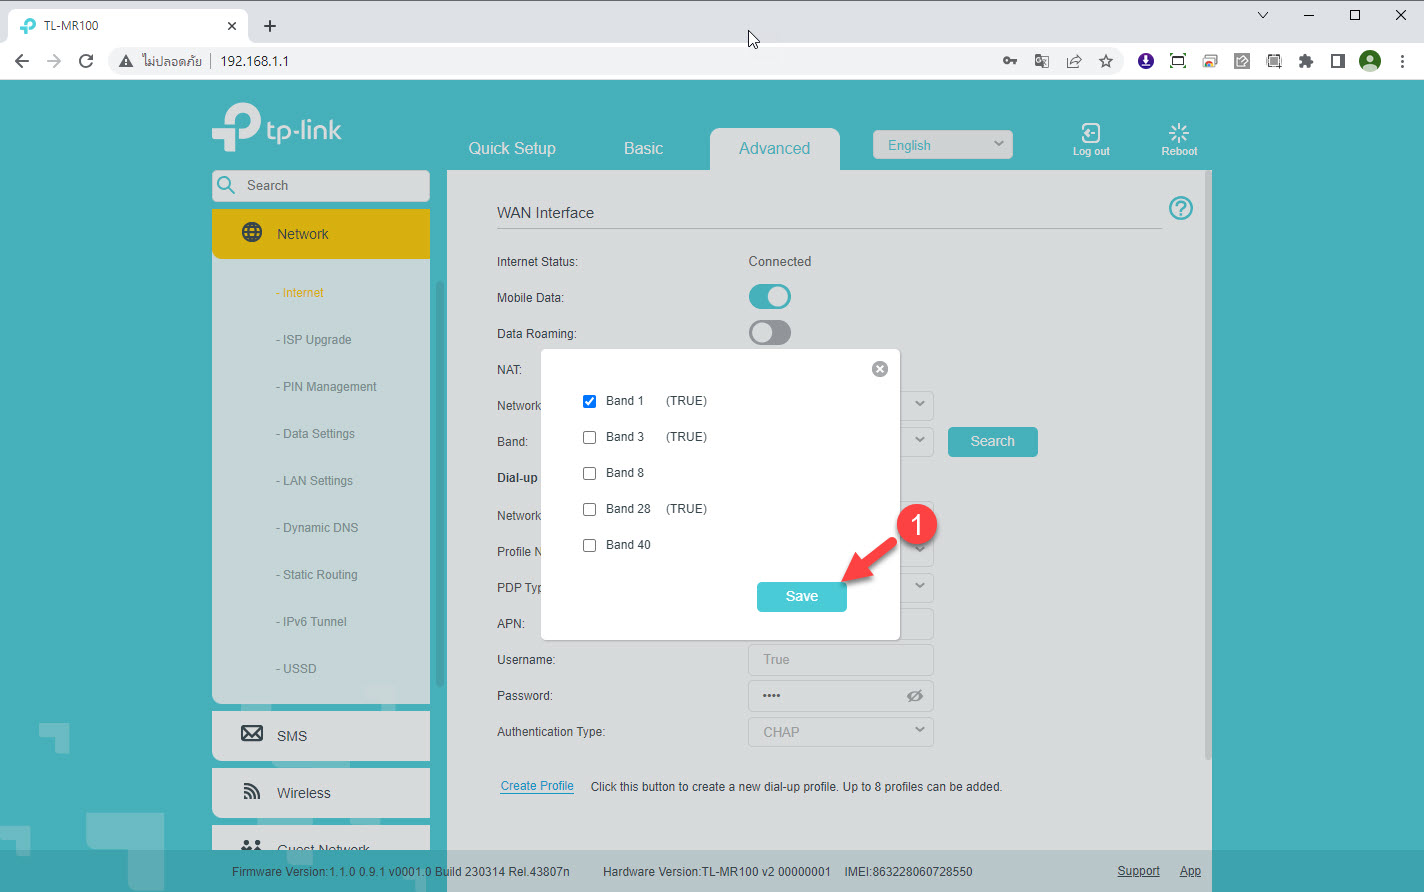The image size is (1424, 892).
Task: Click the Create Profile link
Action: [537, 786]
